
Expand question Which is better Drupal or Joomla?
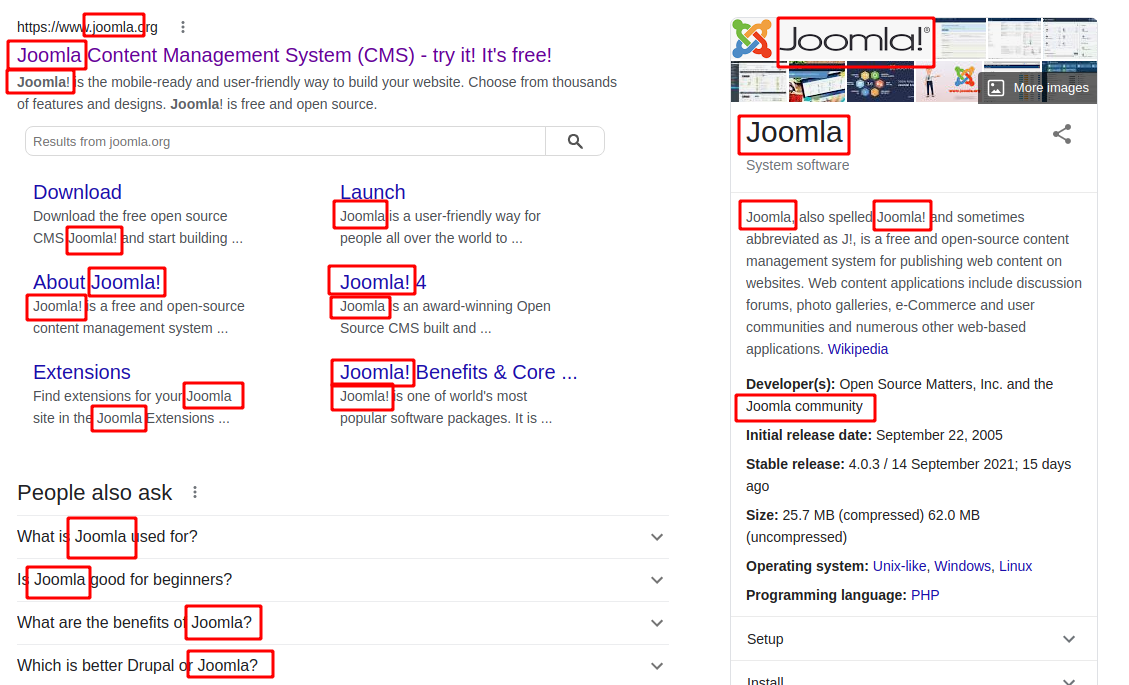(x=343, y=666)
